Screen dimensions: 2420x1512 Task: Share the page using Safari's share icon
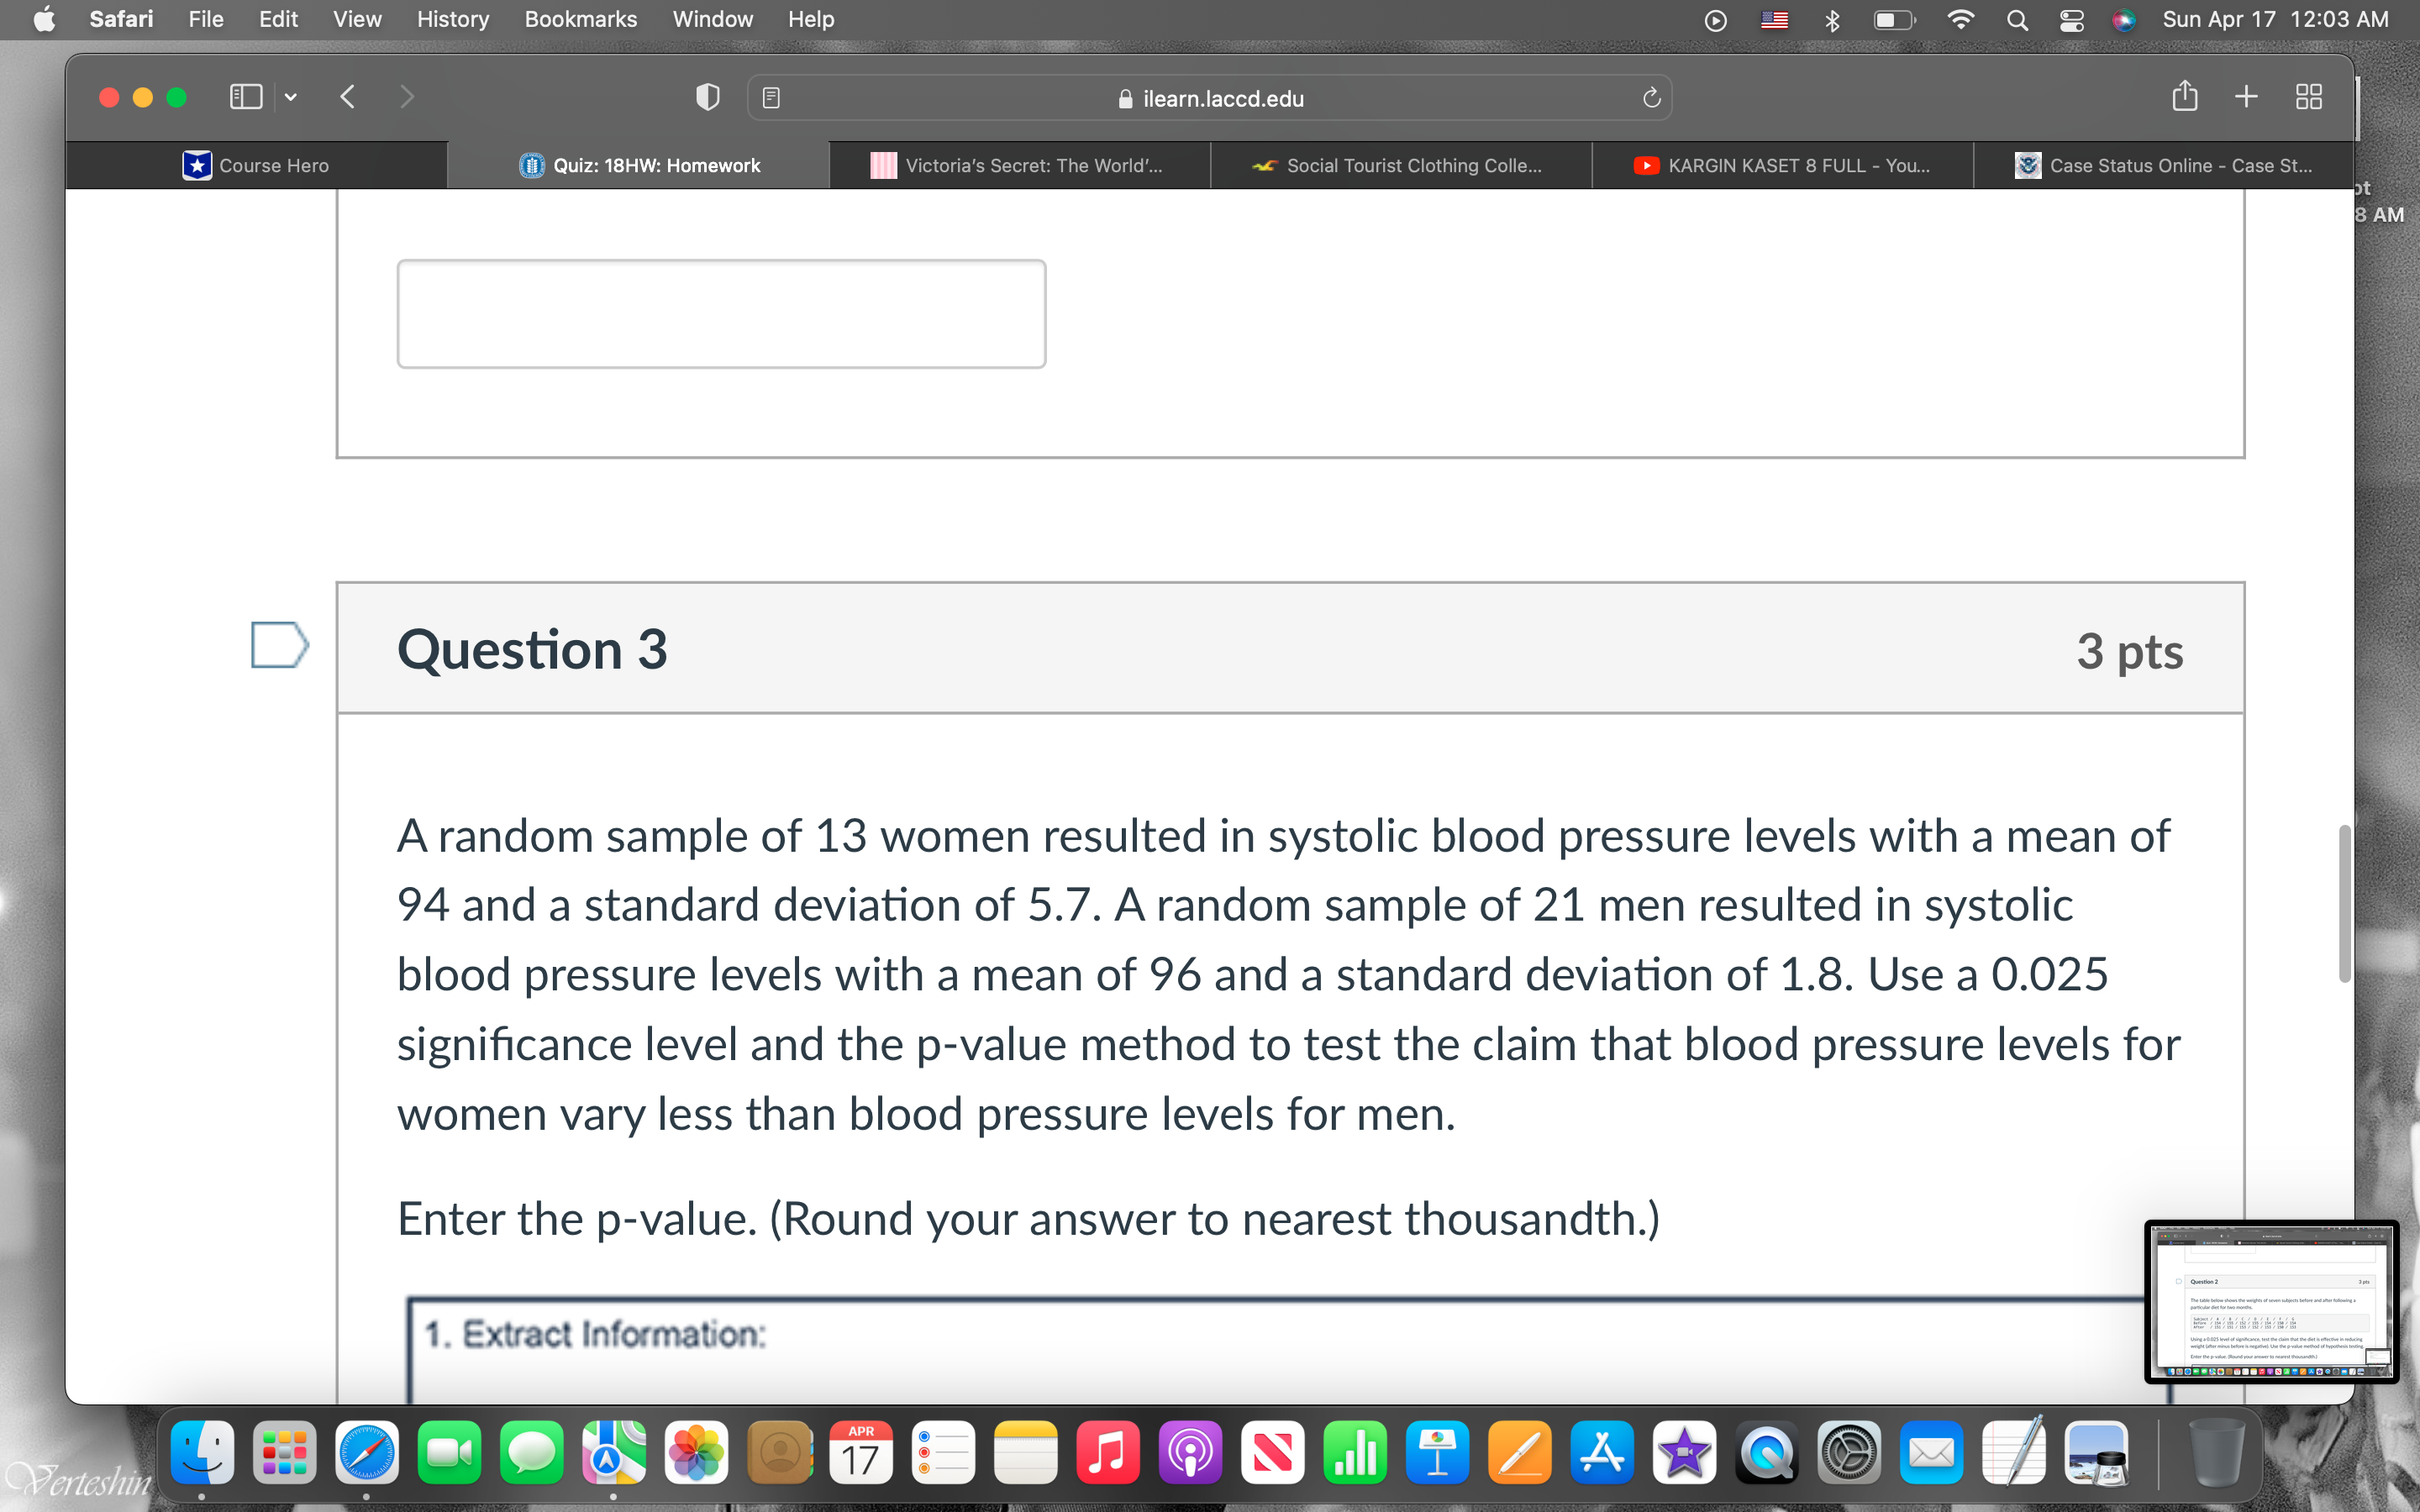(2185, 96)
